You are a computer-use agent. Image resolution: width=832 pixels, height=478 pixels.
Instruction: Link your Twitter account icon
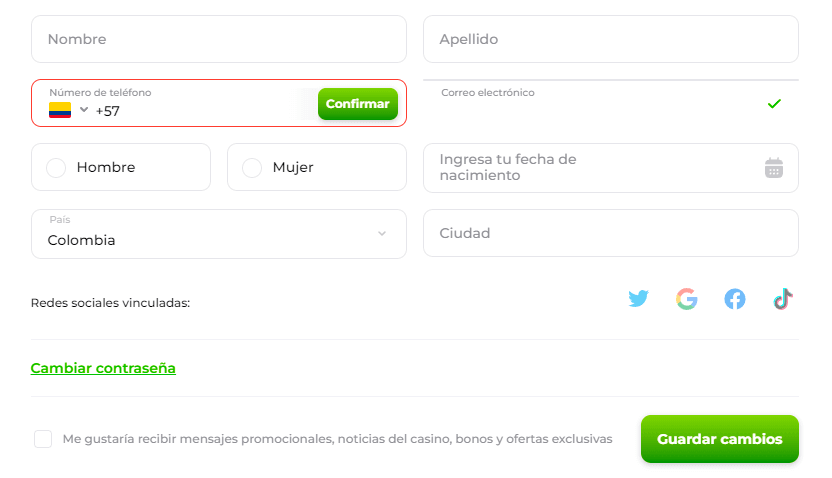[638, 299]
